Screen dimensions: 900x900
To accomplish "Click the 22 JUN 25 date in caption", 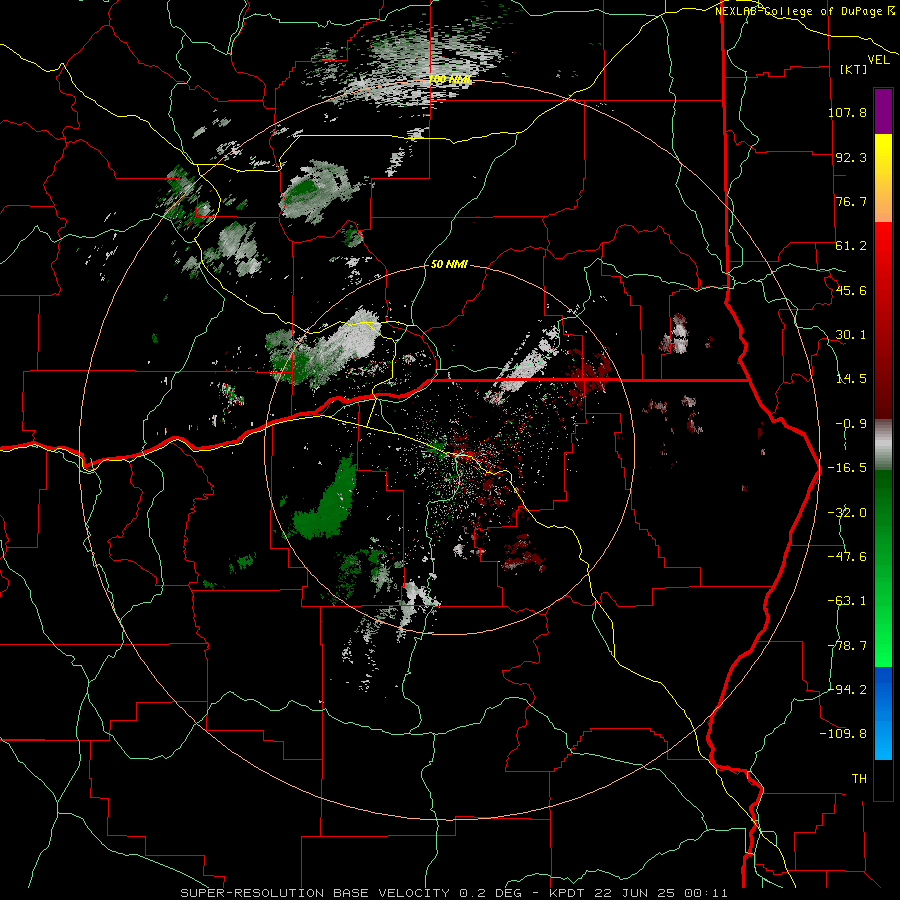I will (x=635, y=893).
